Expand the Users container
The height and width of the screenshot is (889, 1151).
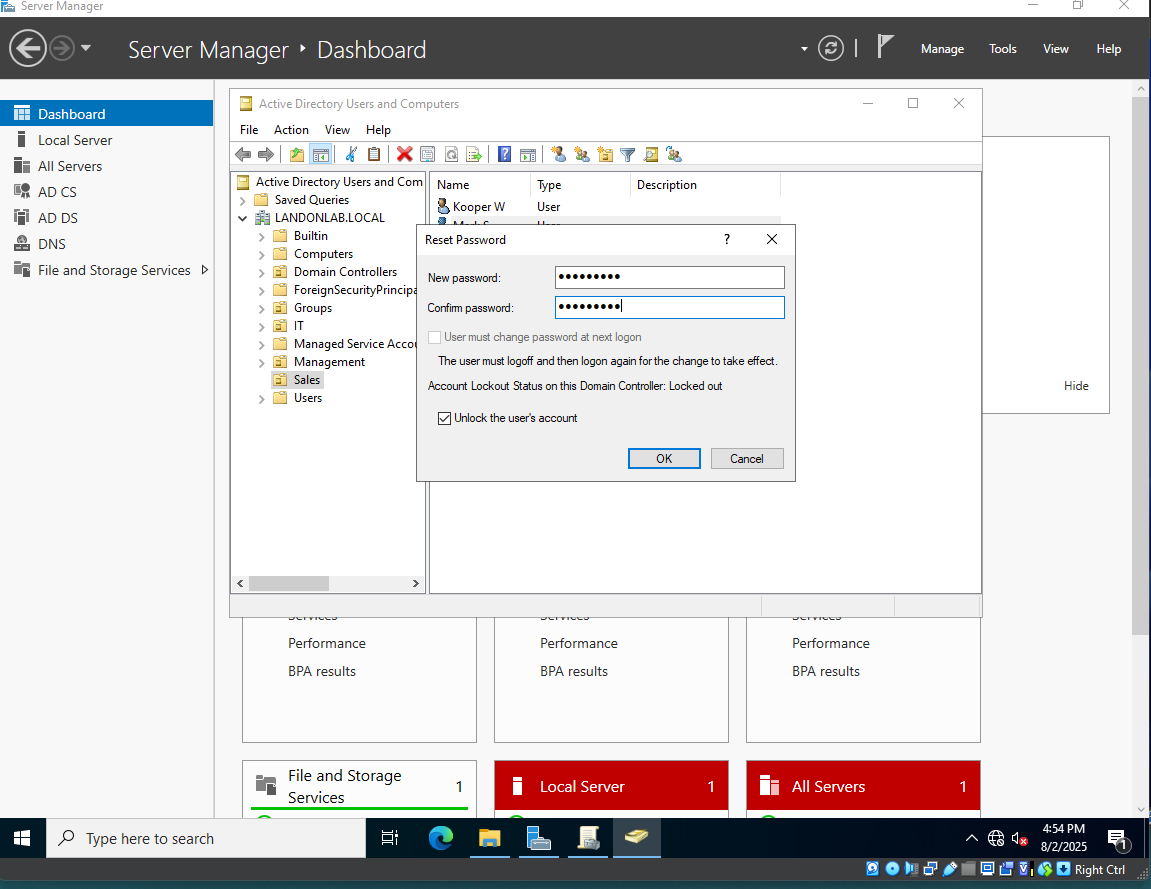(261, 399)
